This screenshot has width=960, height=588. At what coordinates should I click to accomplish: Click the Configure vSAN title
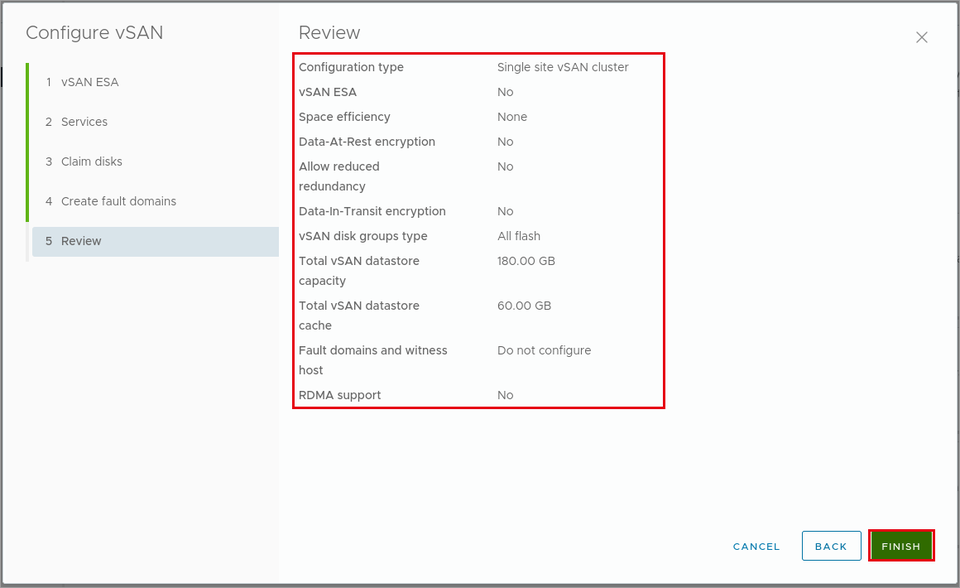click(x=94, y=32)
